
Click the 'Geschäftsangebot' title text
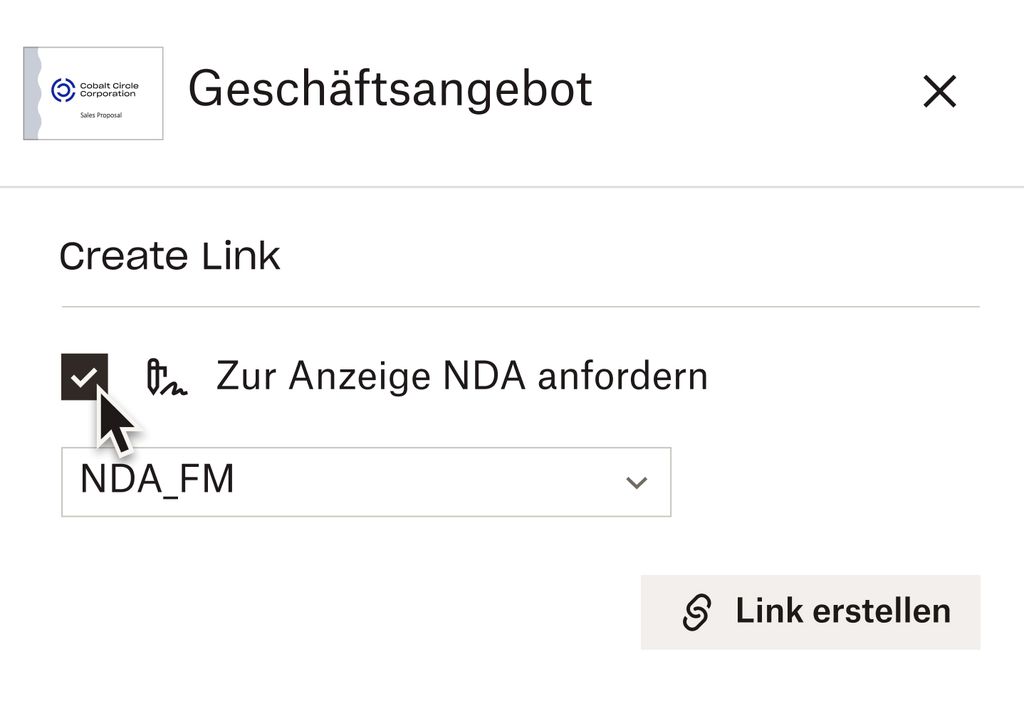coord(390,90)
